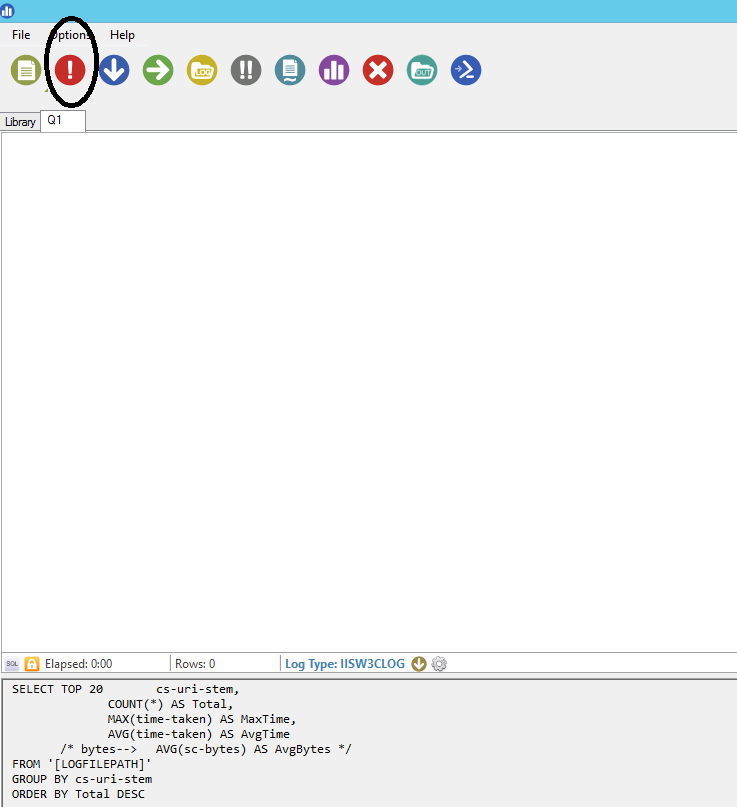Open the purple bar chart icon

334,70
